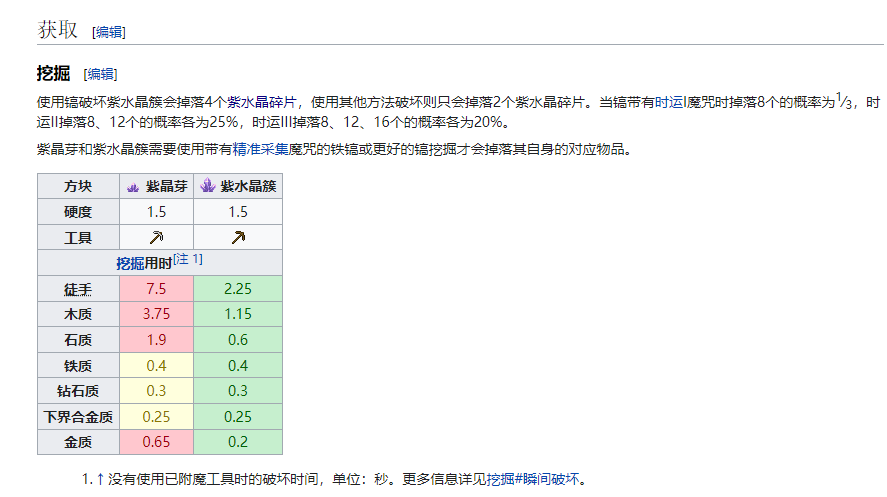Open the 精准采集 enchantment link
887x497 pixels.
pos(261,149)
